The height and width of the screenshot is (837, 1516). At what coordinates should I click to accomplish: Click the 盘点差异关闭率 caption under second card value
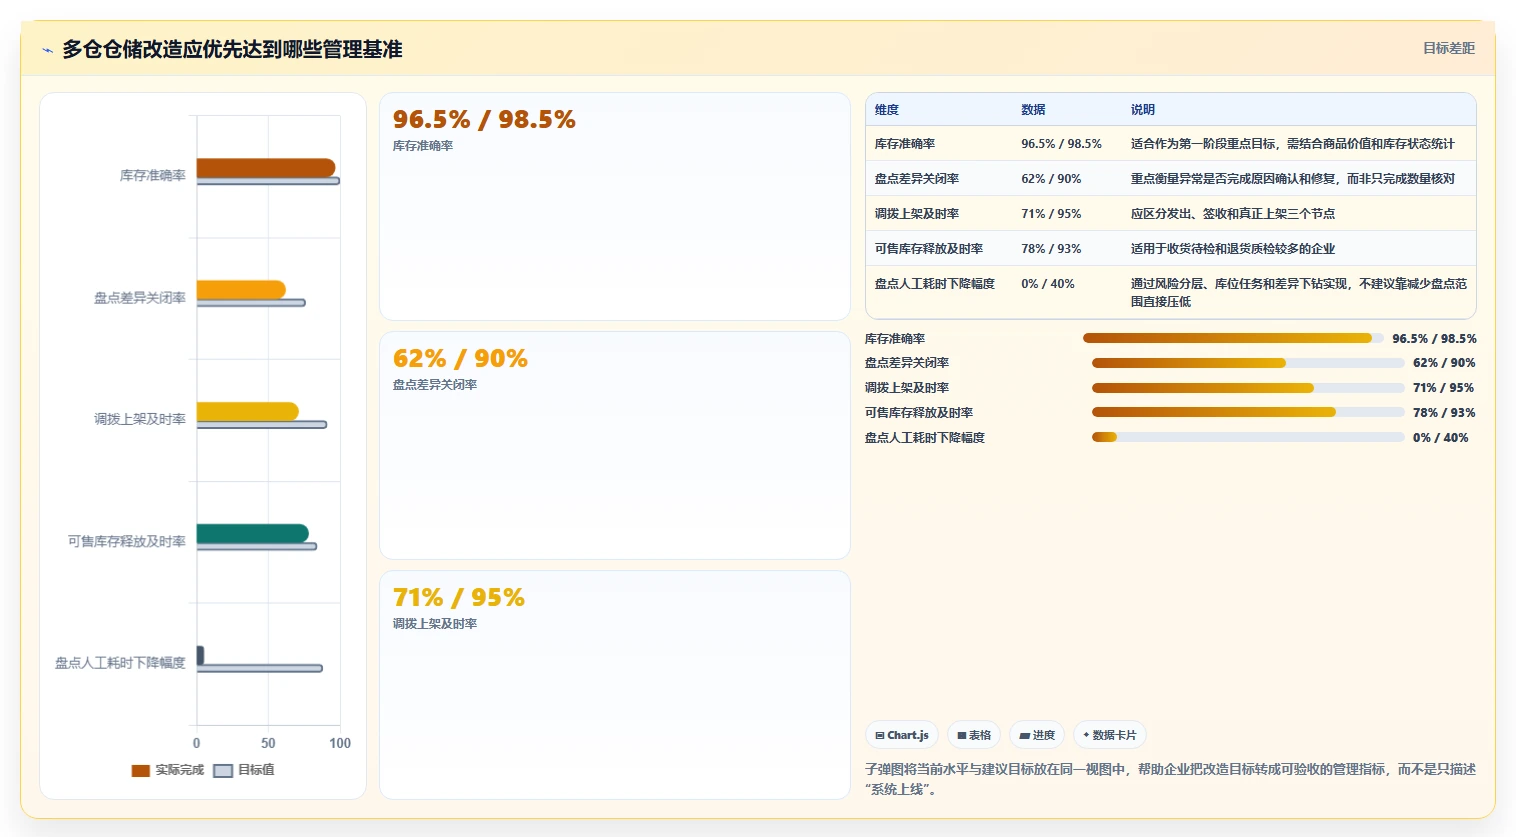435,385
